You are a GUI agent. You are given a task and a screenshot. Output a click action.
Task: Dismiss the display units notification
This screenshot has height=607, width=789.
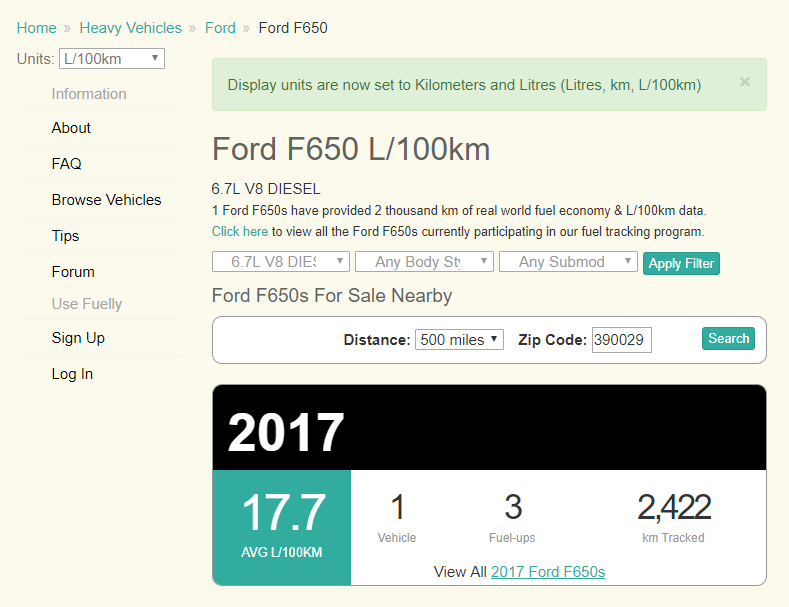click(745, 82)
